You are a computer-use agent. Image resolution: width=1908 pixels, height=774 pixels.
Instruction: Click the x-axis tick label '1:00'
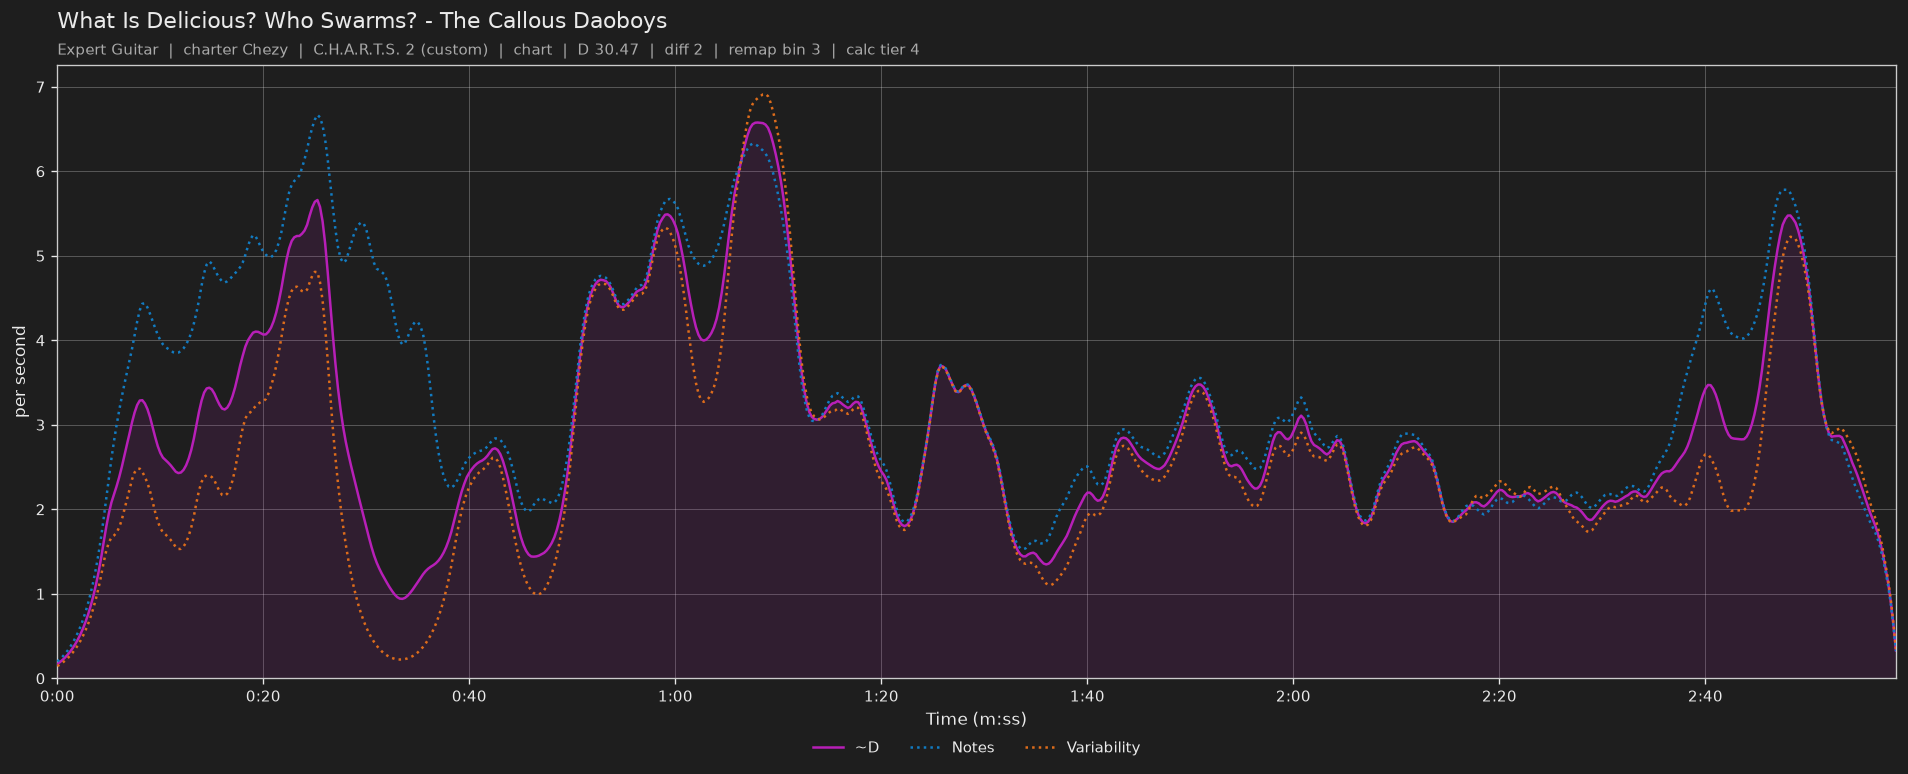pos(675,696)
